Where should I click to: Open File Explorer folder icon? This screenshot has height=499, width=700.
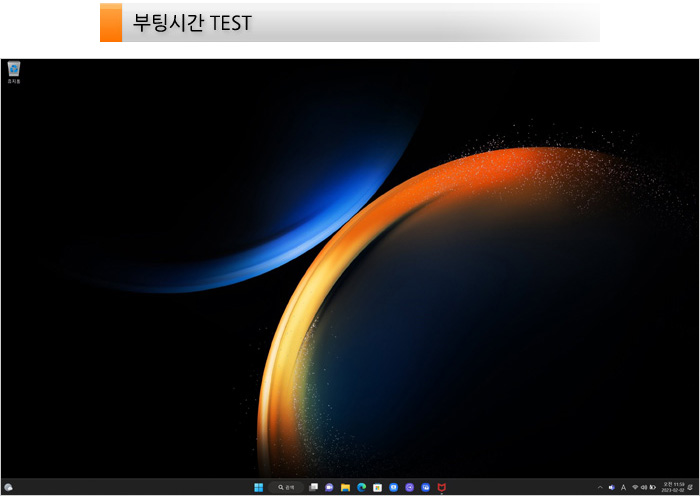click(345, 487)
